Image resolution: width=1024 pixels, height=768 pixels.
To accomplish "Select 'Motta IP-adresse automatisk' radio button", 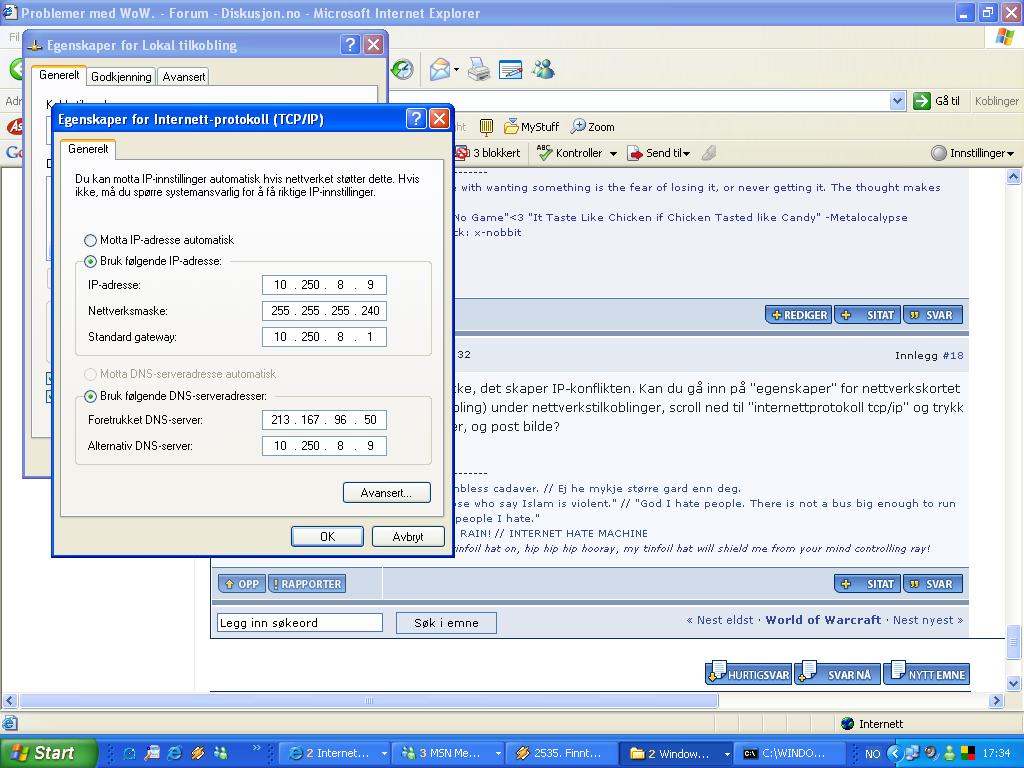I will coord(91,240).
